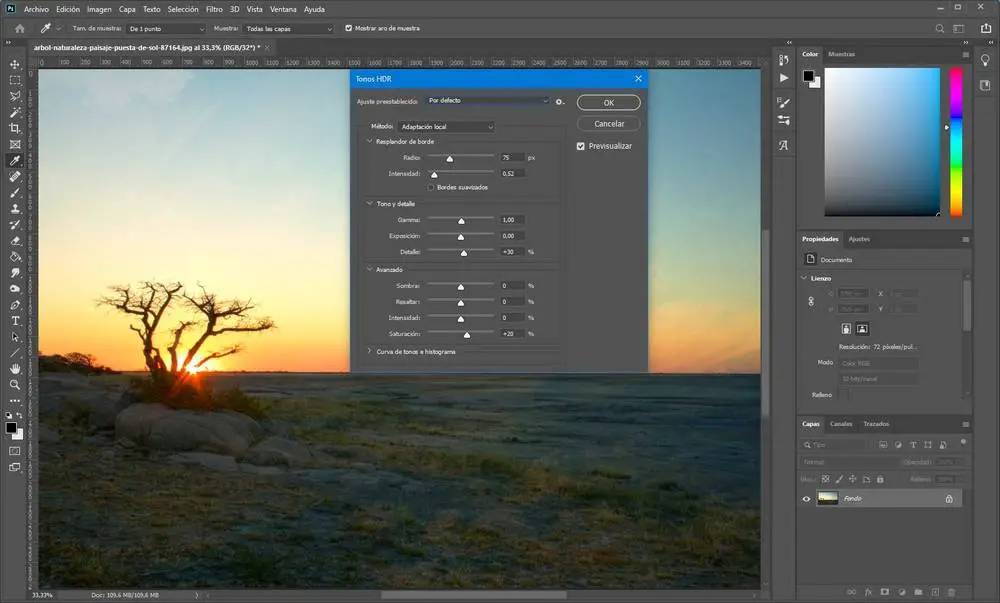Enable Bordes suavizados checkbox
This screenshot has width=1000, height=603.
pos(431,187)
